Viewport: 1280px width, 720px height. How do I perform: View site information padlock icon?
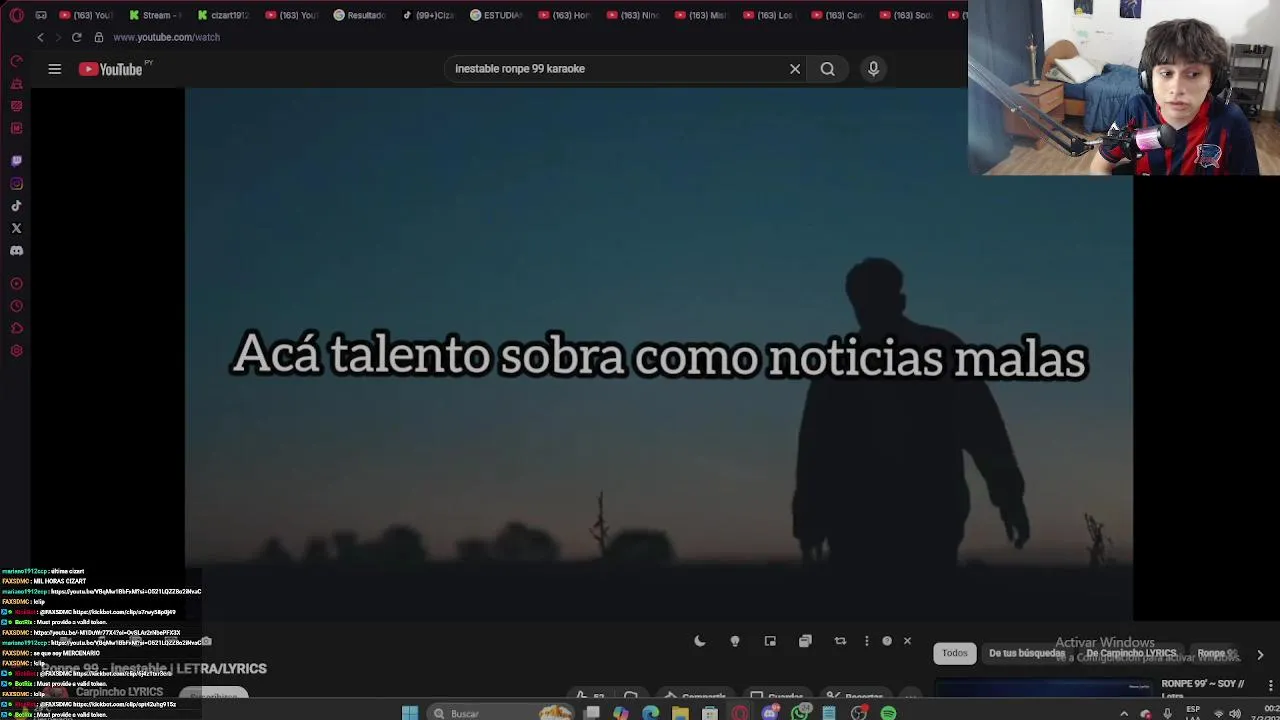98,37
